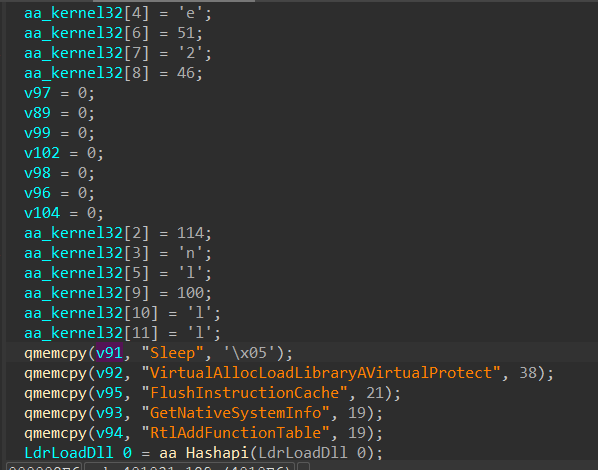Click the 'n' character on the aa_kernel32[3] line

click(x=190, y=253)
